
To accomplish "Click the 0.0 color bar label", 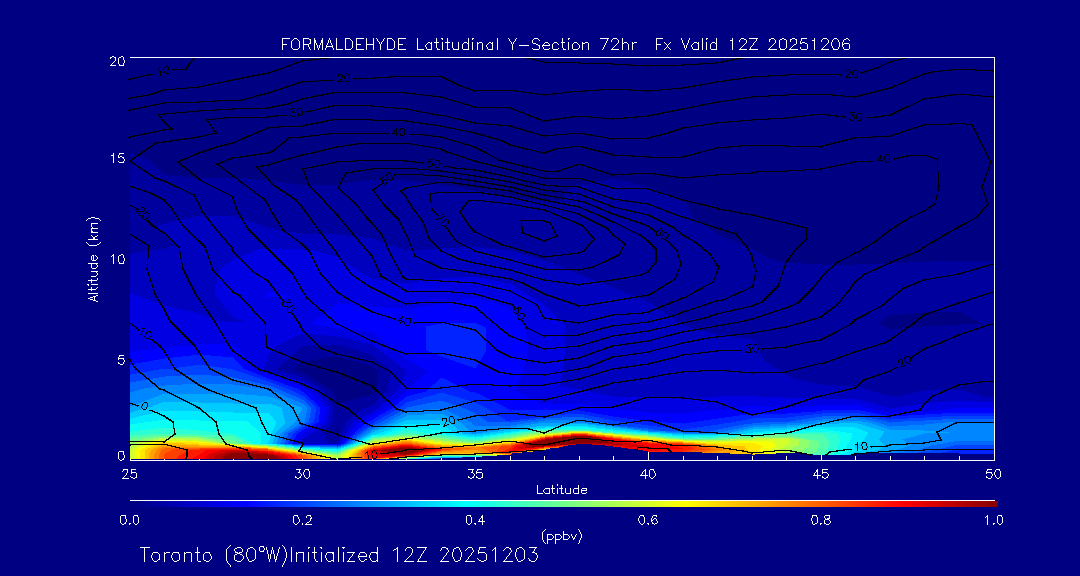I will point(129,520).
